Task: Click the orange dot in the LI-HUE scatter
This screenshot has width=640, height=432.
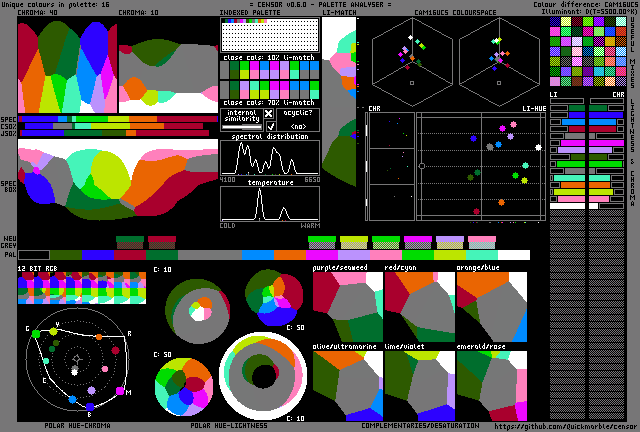Action: (x=501, y=202)
